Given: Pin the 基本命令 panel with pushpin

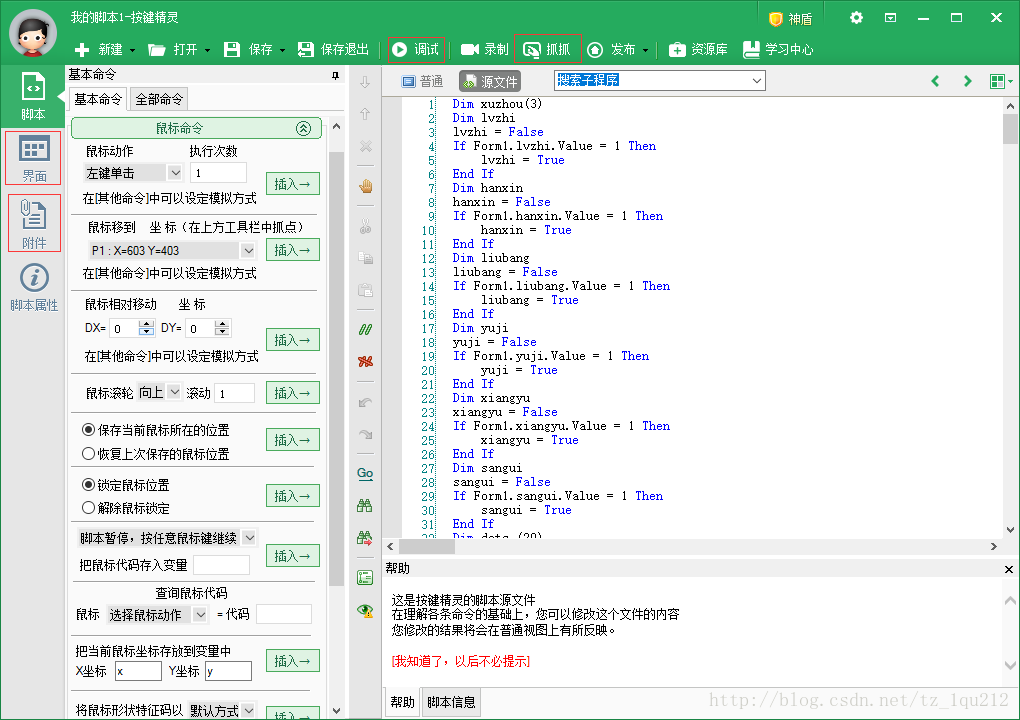Looking at the screenshot, I should [x=336, y=75].
